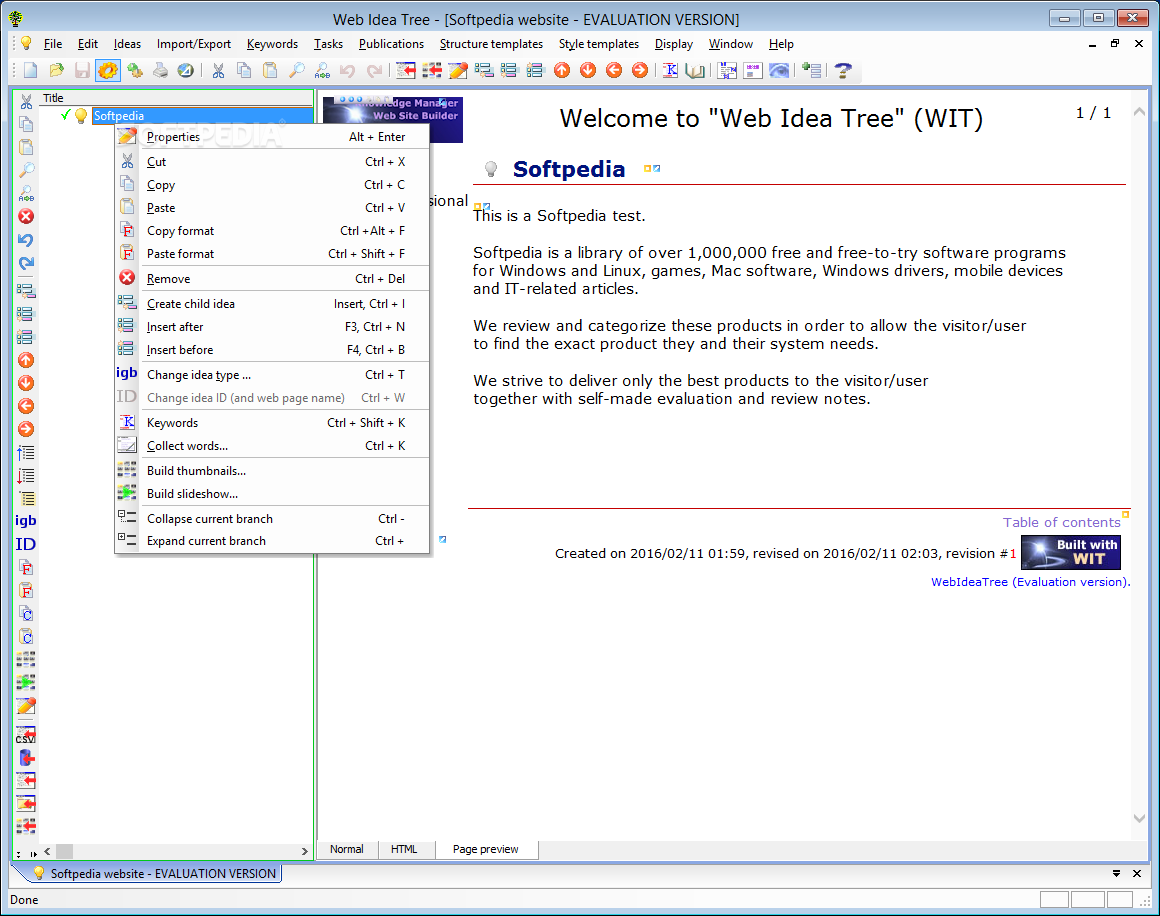Click the Built with WIT badge
The width and height of the screenshot is (1160, 916).
(1070, 553)
